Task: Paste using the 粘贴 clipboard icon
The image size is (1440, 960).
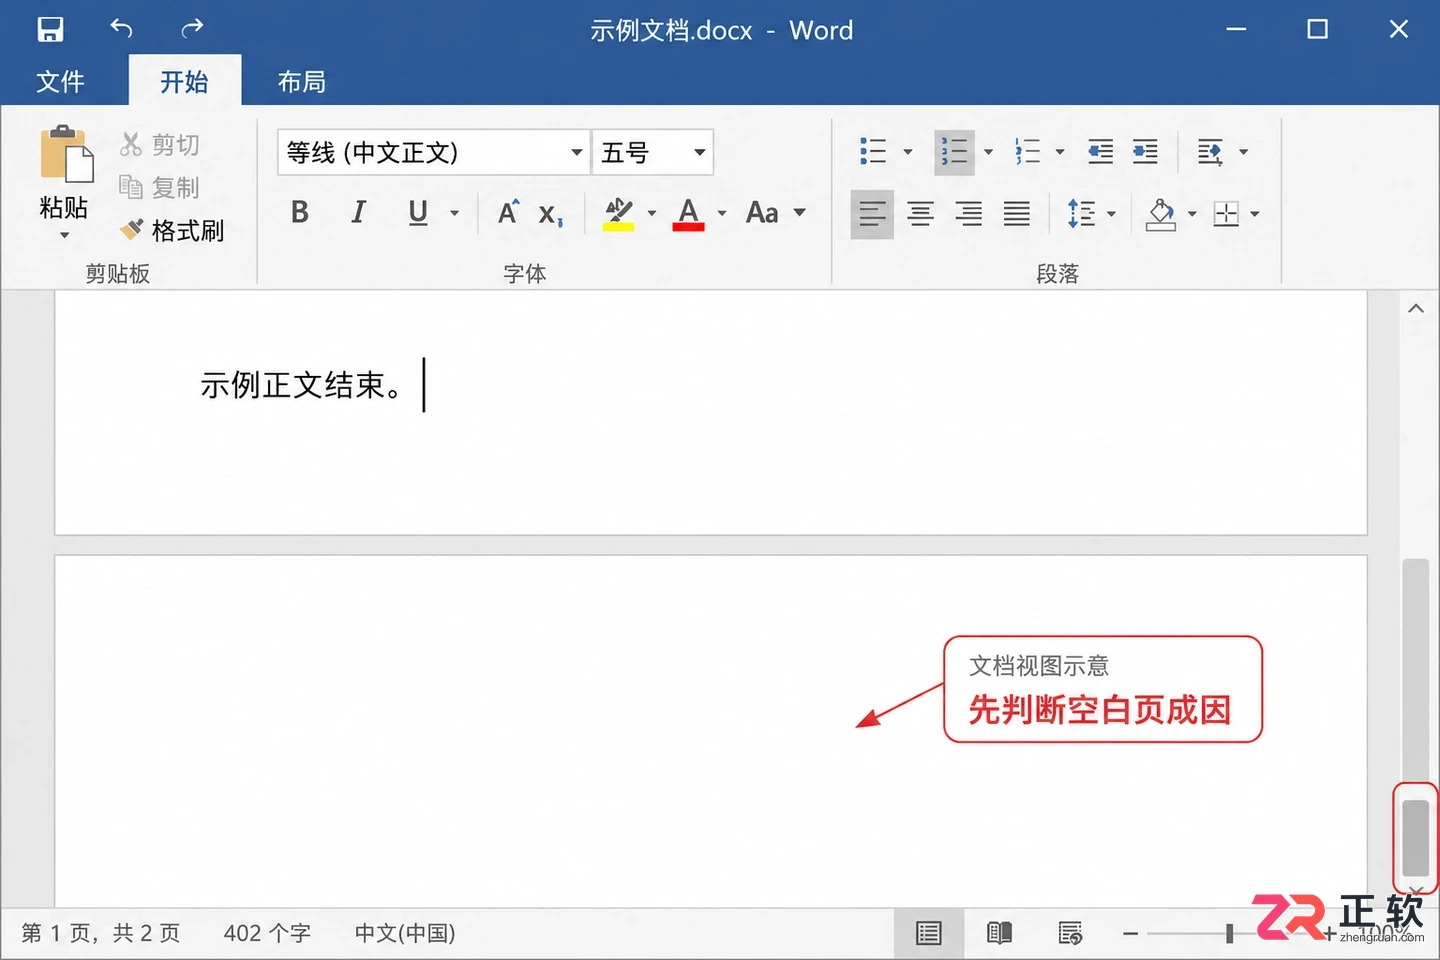Action: [x=65, y=156]
